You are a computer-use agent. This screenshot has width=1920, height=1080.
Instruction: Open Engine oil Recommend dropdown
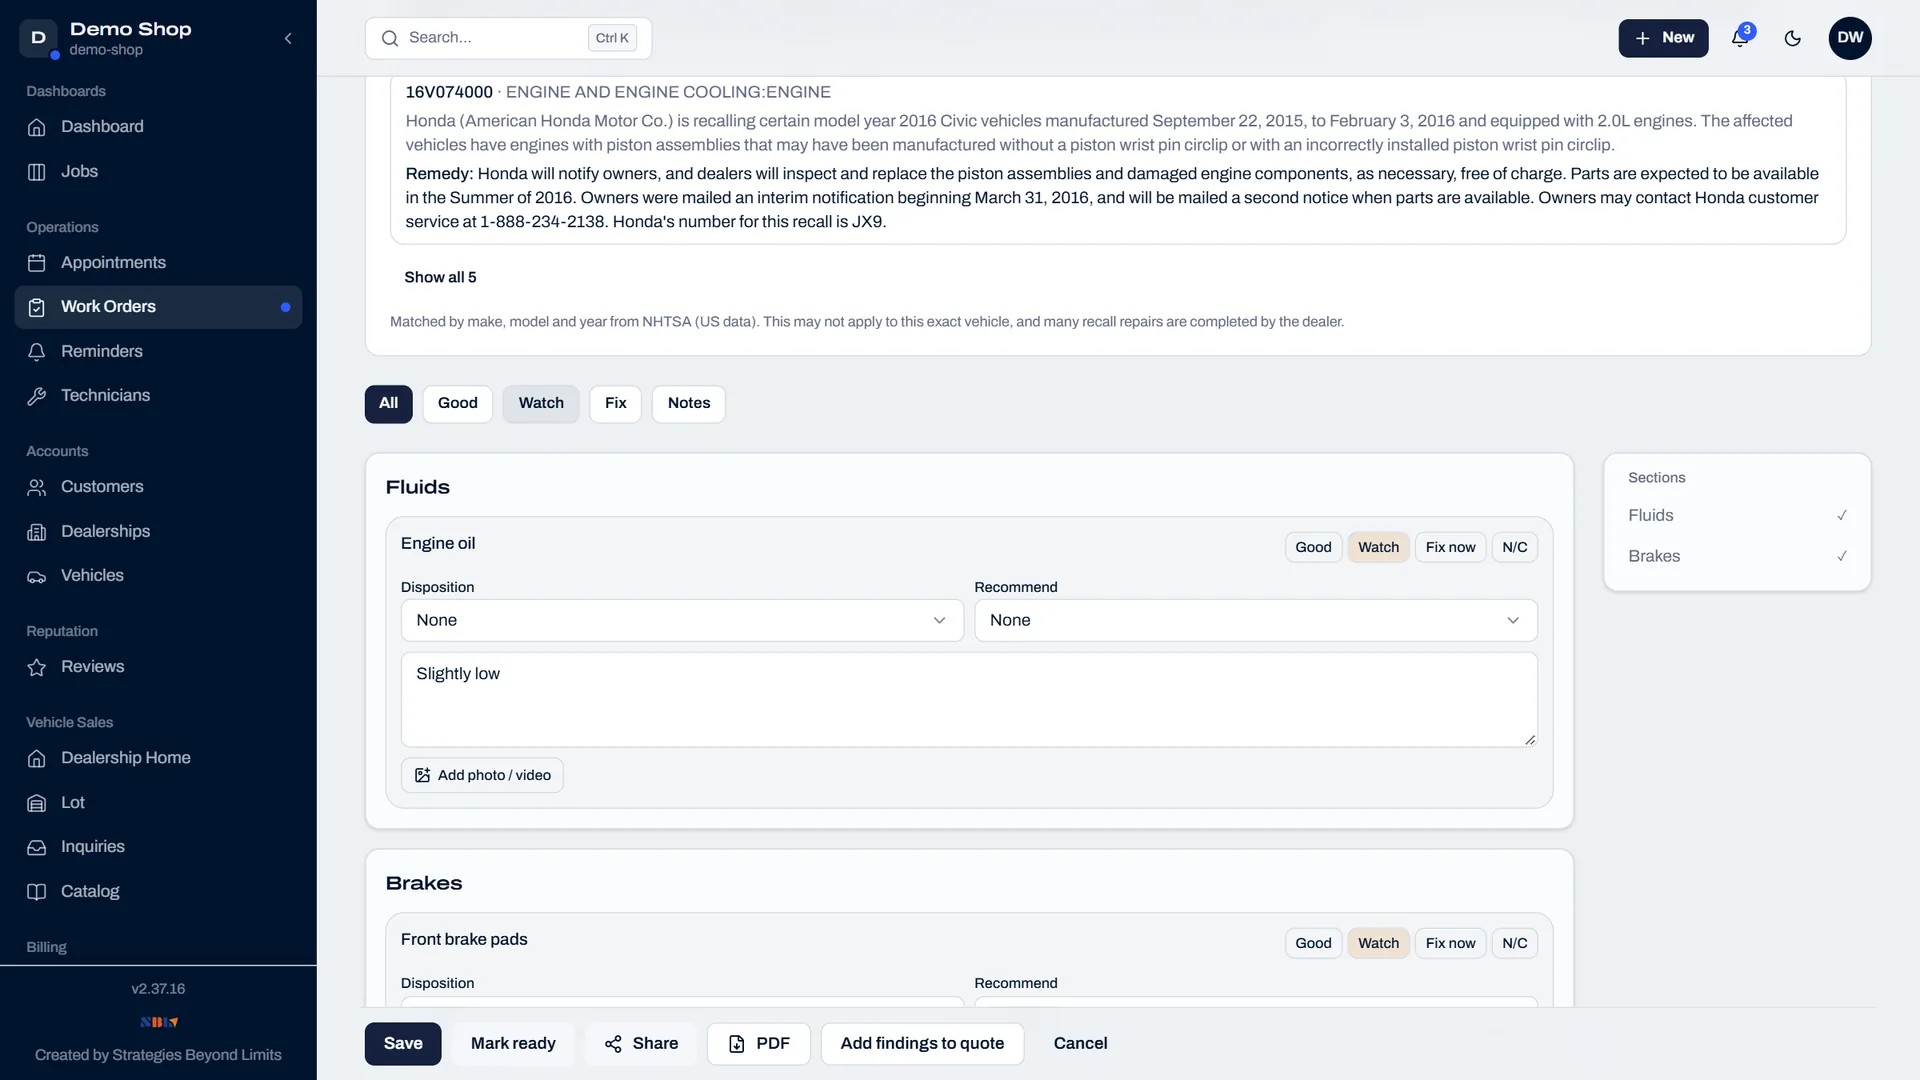click(x=1256, y=620)
